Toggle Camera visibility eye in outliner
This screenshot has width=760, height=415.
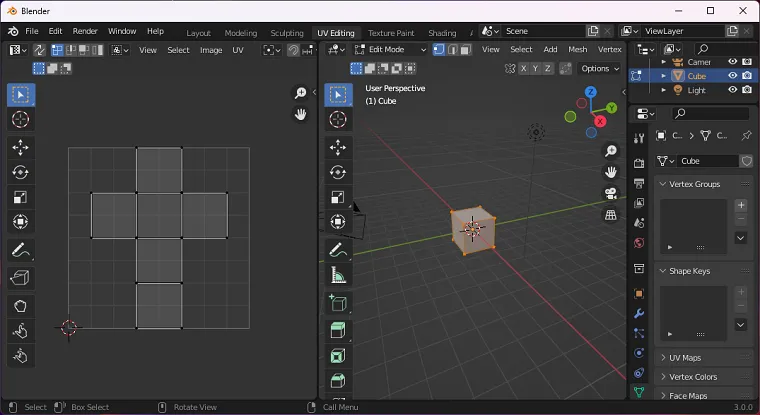[x=732, y=62]
